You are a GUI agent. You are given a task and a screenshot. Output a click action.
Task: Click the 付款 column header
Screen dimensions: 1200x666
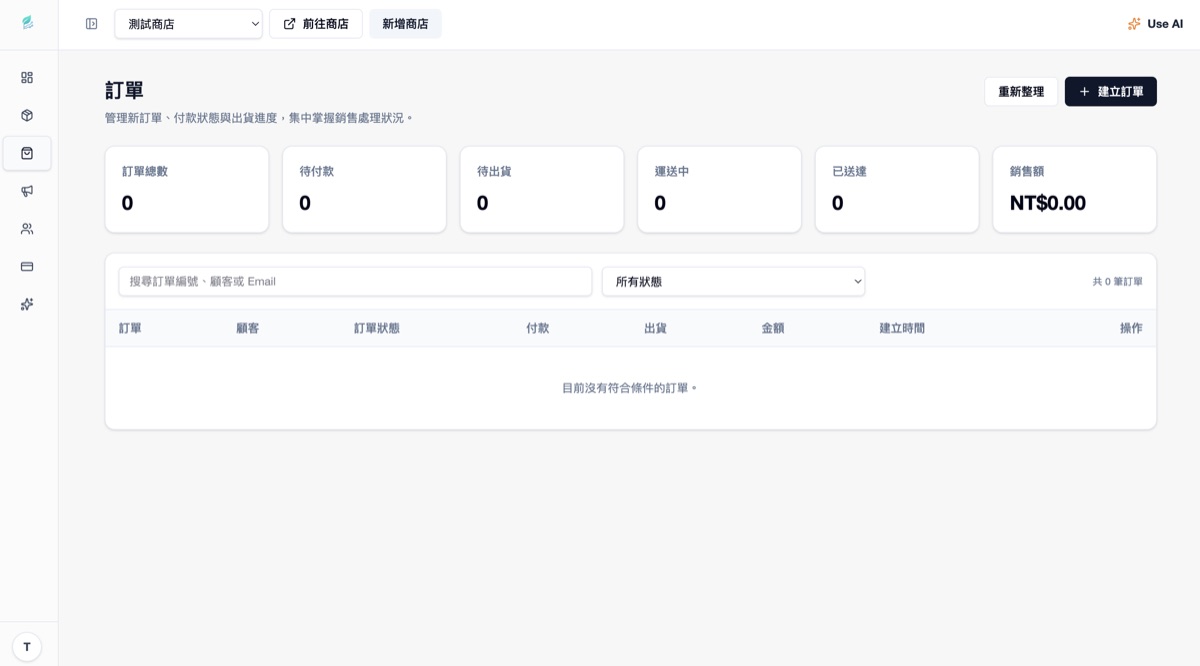pos(538,328)
